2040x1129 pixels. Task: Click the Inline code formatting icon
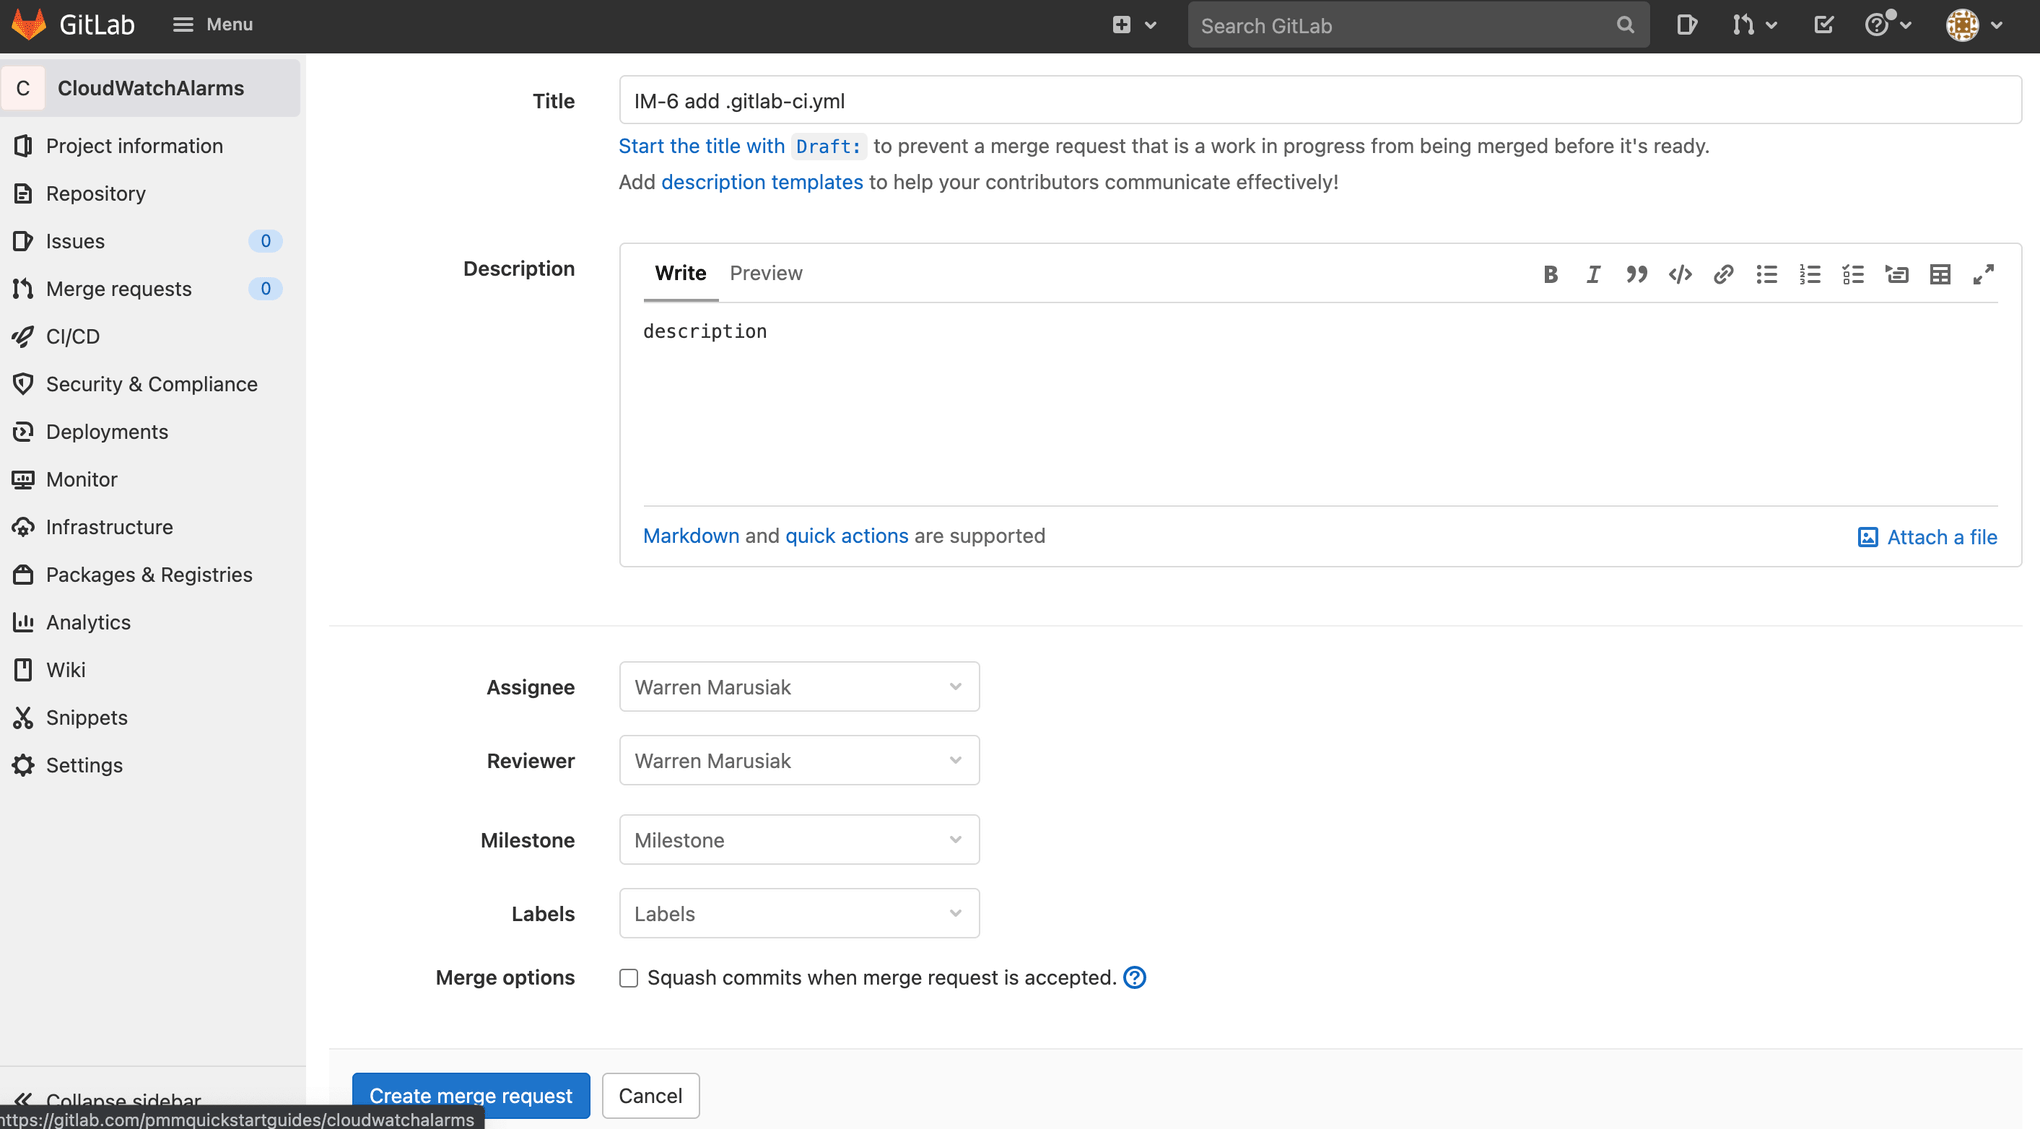(x=1679, y=274)
